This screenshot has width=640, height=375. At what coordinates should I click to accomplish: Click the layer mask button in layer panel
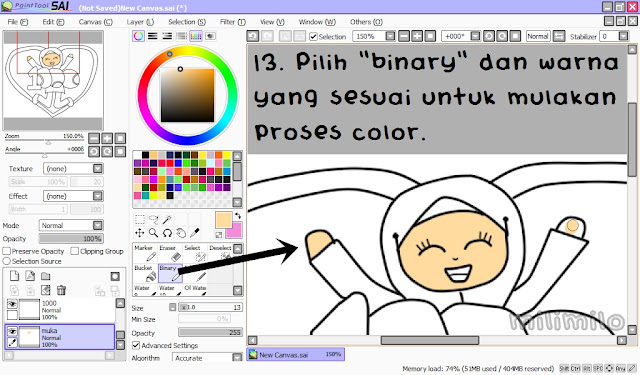point(115,276)
